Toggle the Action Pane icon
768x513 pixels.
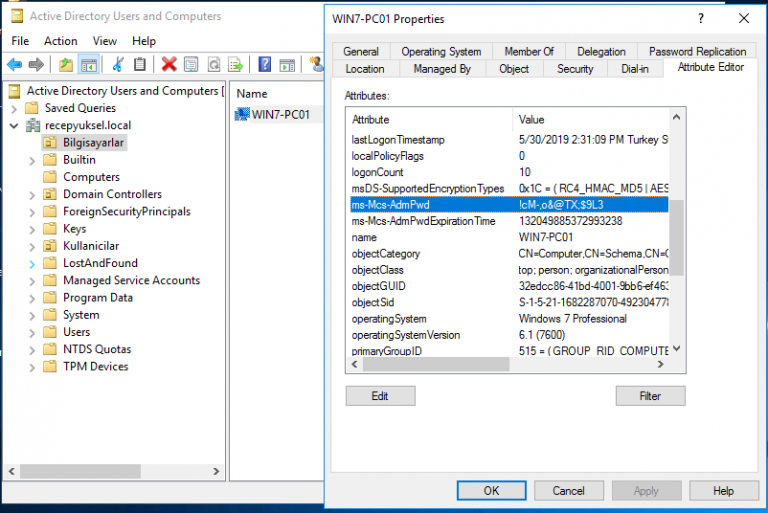click(x=287, y=65)
